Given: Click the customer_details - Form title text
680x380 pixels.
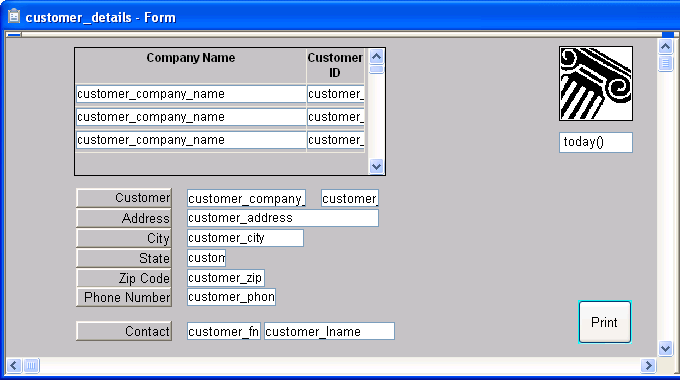Looking at the screenshot, I should click(101, 17).
